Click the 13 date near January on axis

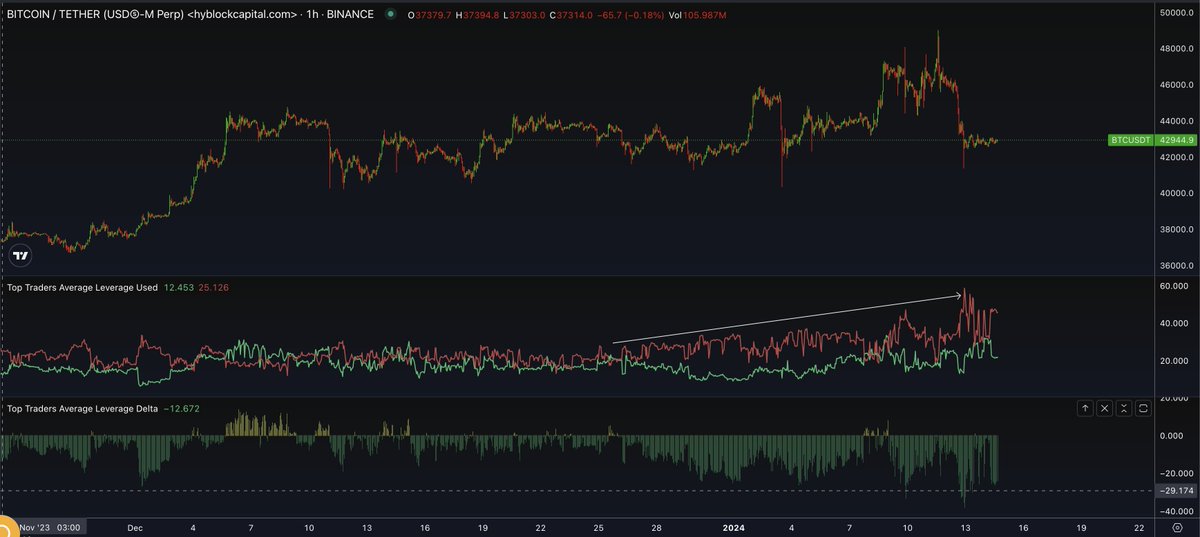[x=965, y=526]
